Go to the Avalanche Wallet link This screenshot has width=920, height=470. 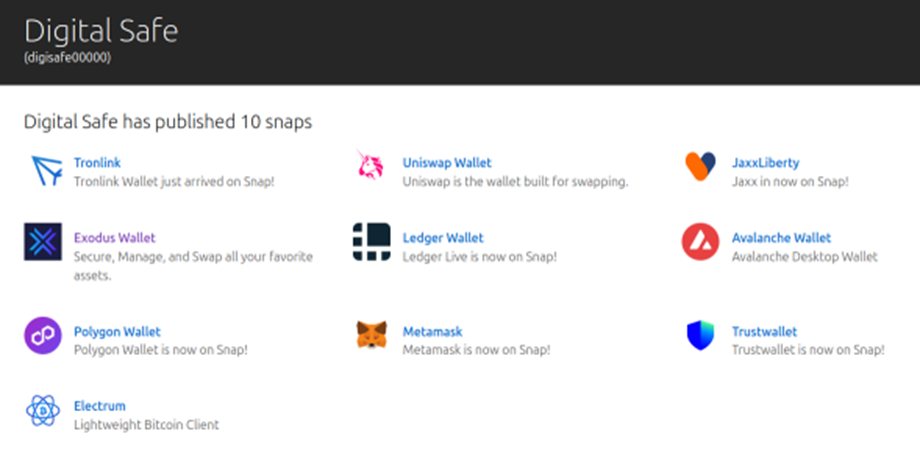coord(781,238)
